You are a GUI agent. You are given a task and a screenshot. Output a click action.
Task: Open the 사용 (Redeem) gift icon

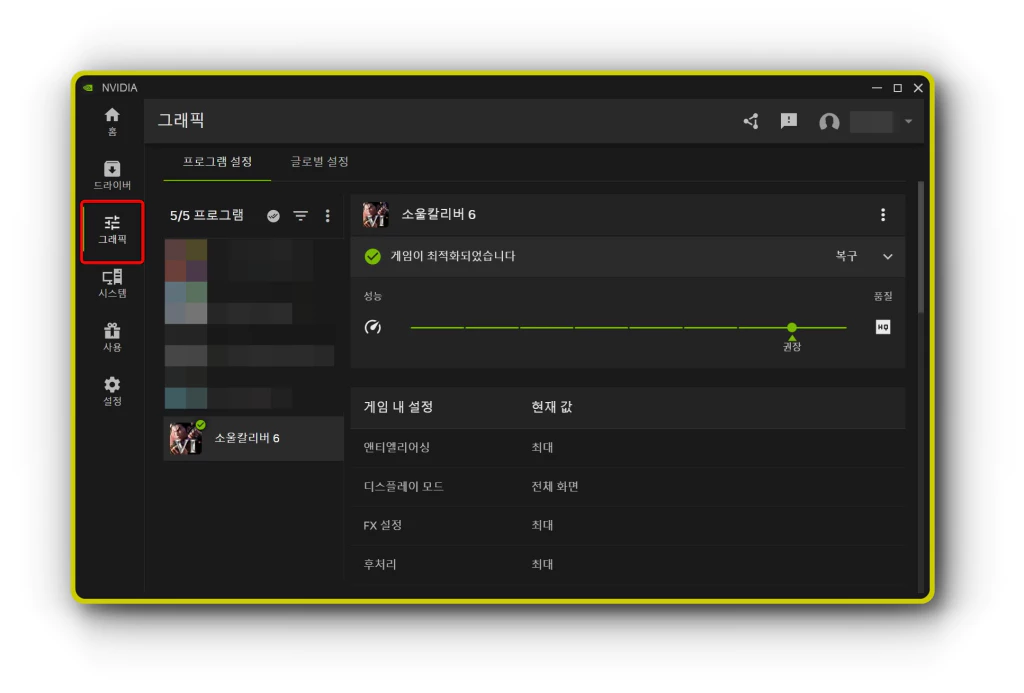pyautogui.click(x=112, y=337)
